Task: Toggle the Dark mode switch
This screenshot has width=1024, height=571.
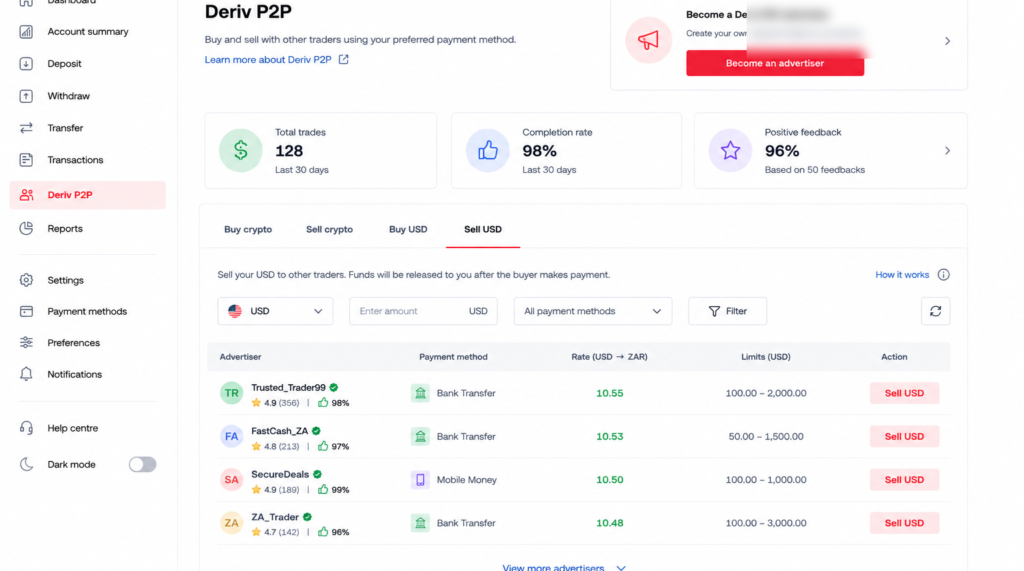Action: [142, 465]
